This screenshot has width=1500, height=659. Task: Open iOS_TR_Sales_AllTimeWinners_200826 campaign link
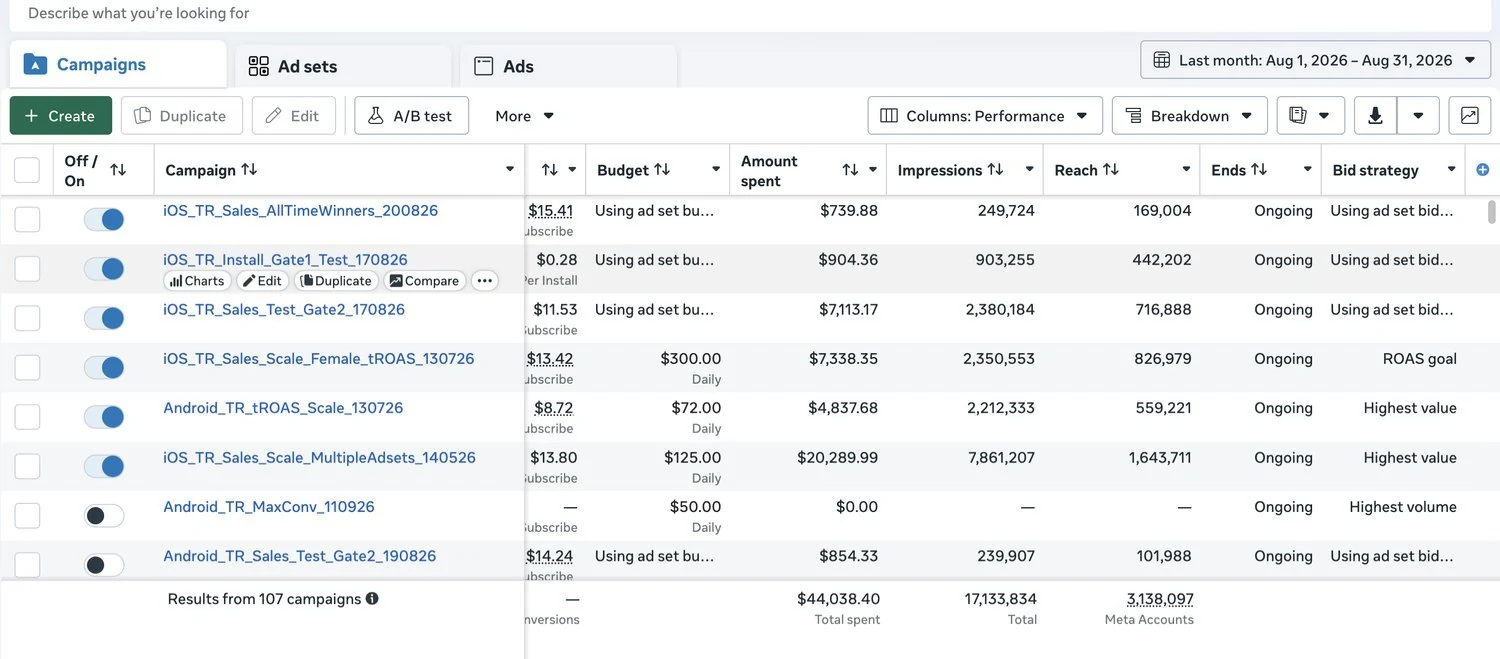point(301,211)
